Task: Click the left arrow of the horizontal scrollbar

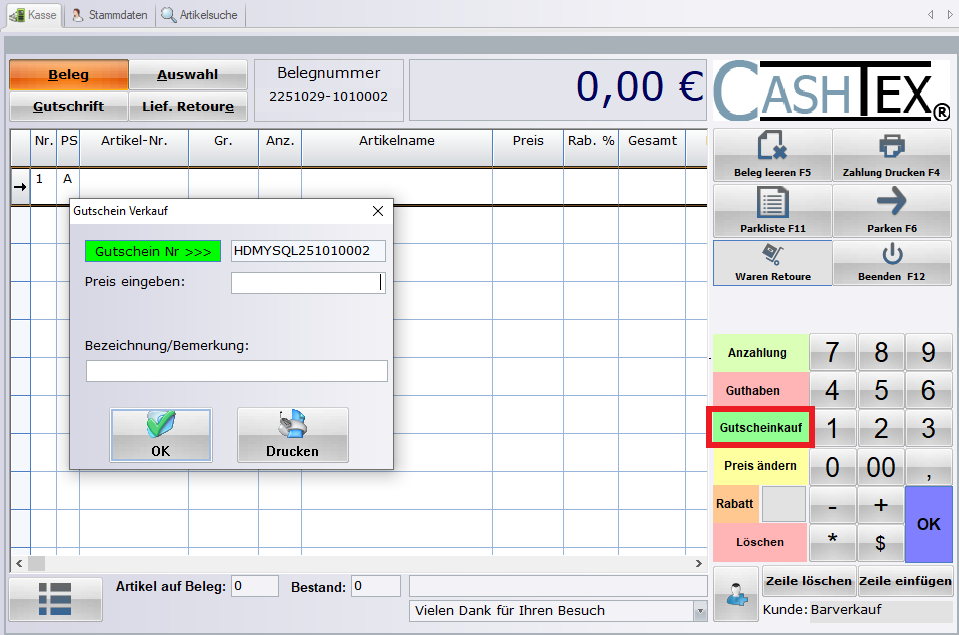Action: click(x=17, y=563)
